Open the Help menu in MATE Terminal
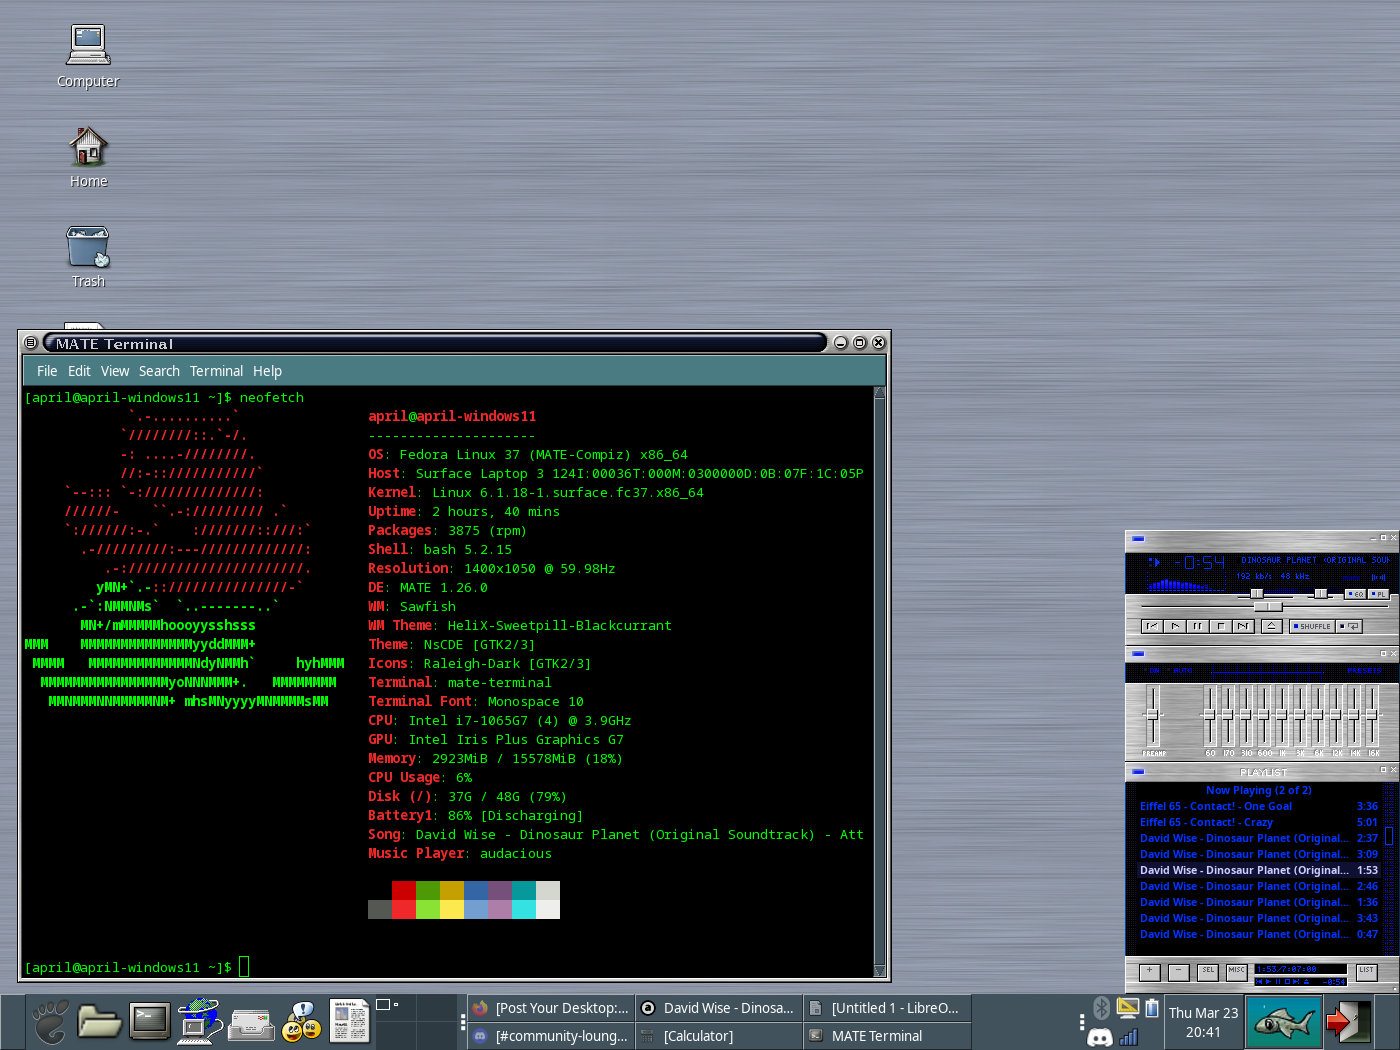The width and height of the screenshot is (1400, 1050). pos(267,371)
